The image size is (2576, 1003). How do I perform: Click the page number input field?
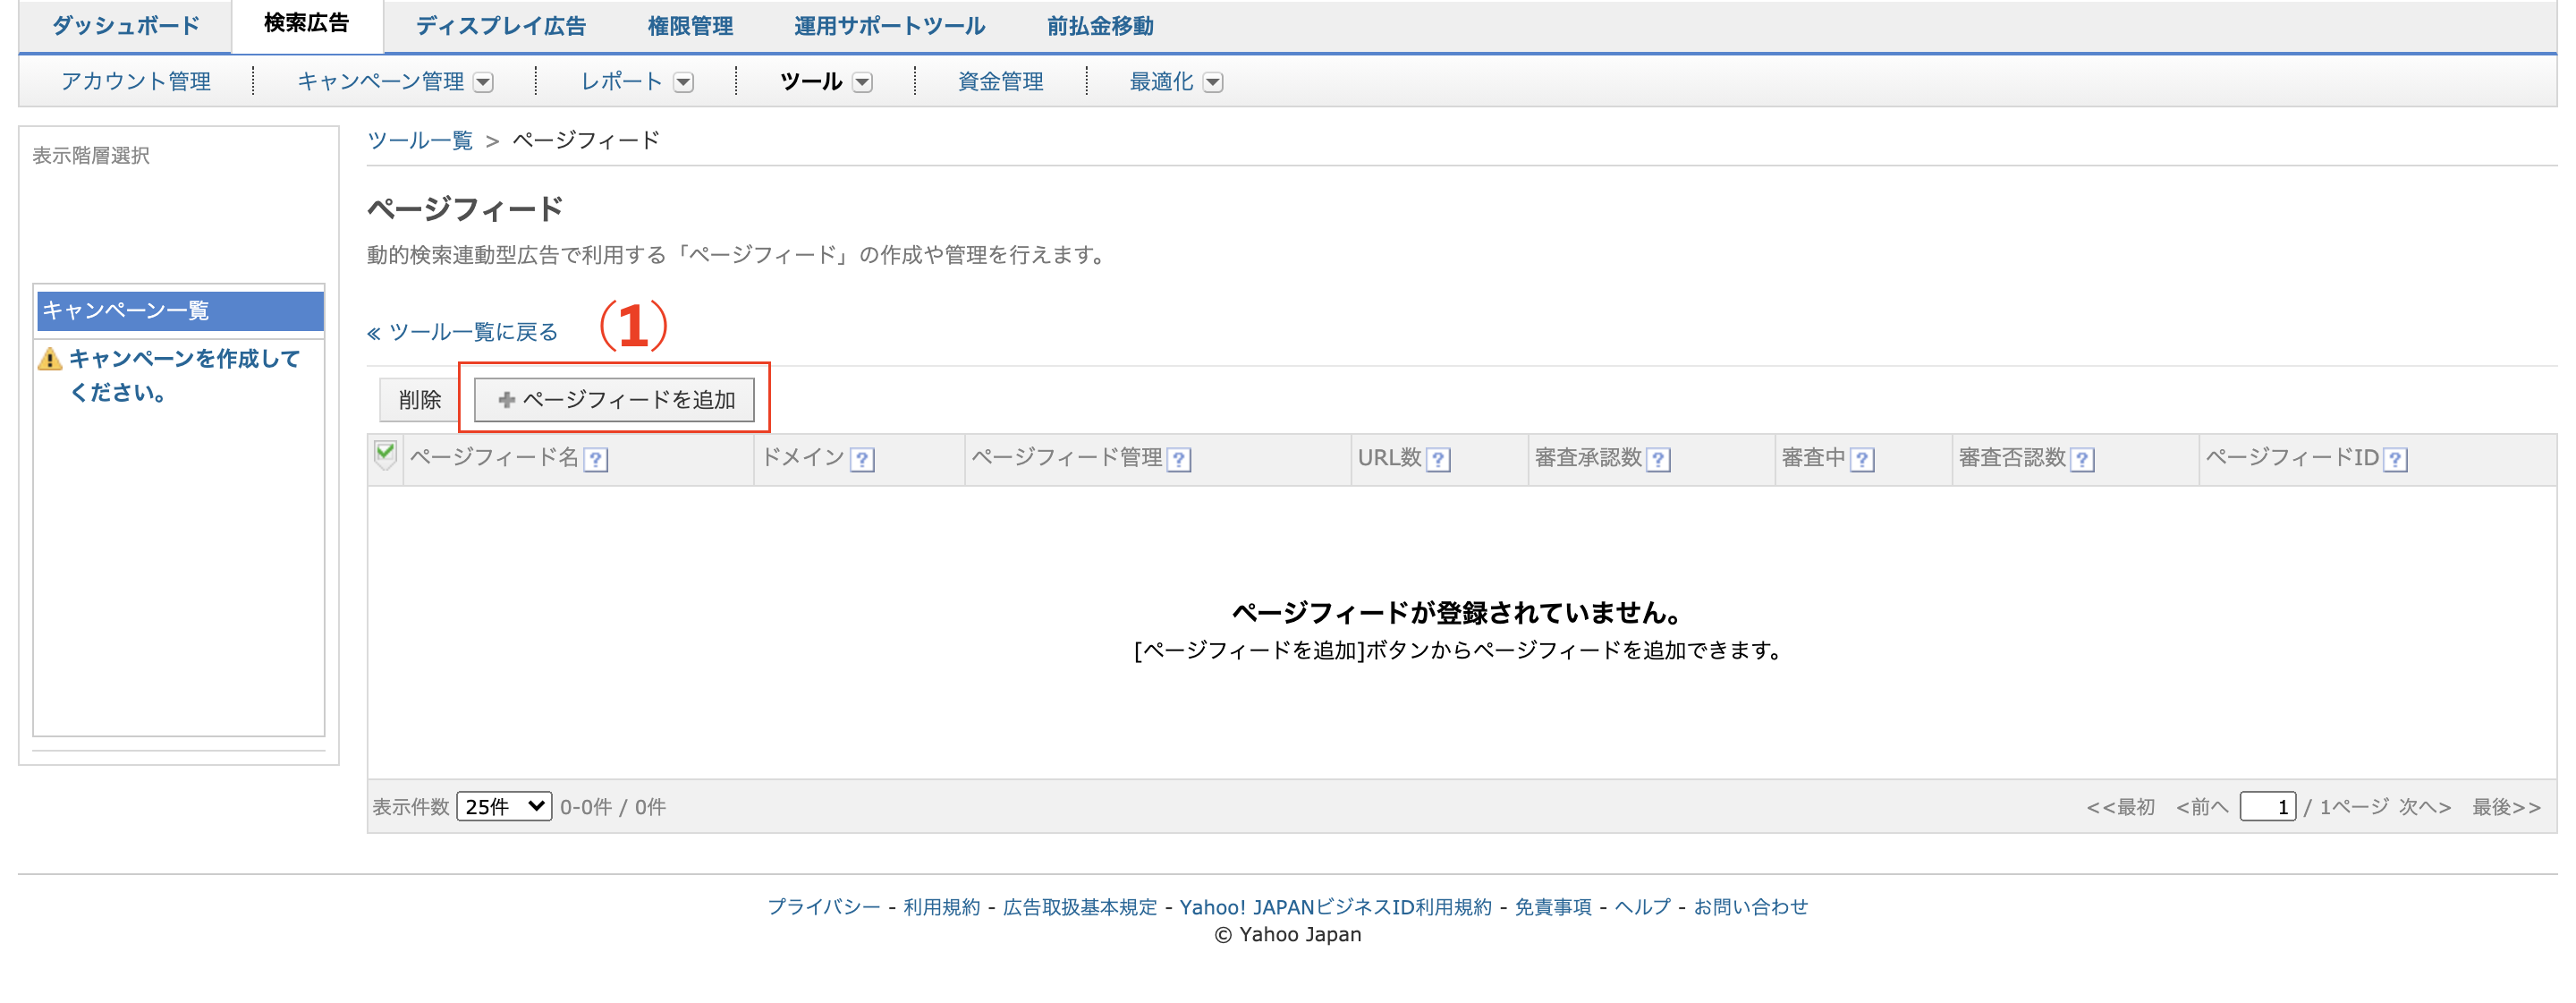coord(2267,806)
